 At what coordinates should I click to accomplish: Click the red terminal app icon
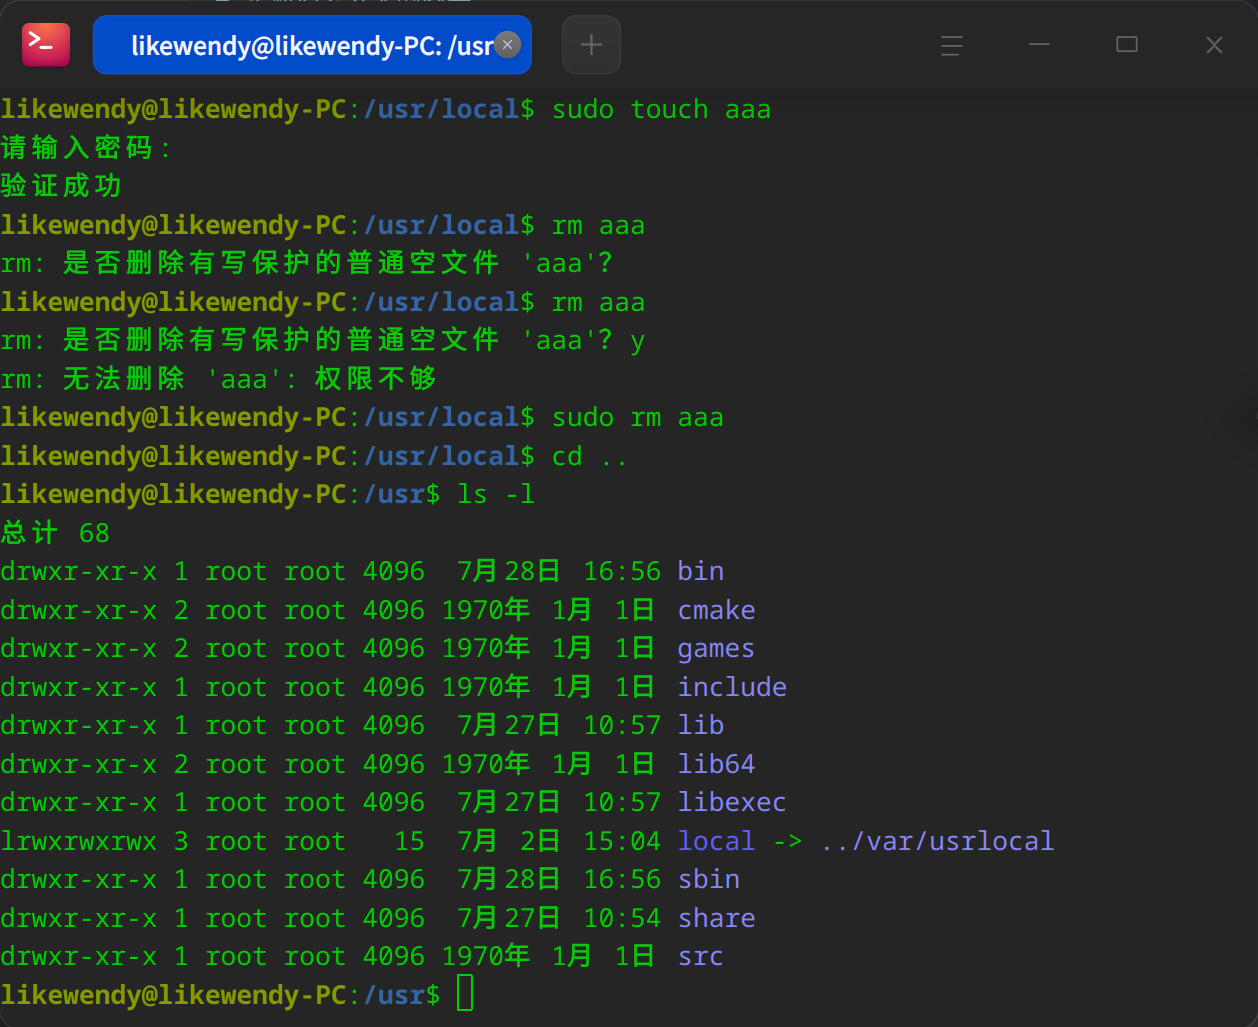coord(46,44)
